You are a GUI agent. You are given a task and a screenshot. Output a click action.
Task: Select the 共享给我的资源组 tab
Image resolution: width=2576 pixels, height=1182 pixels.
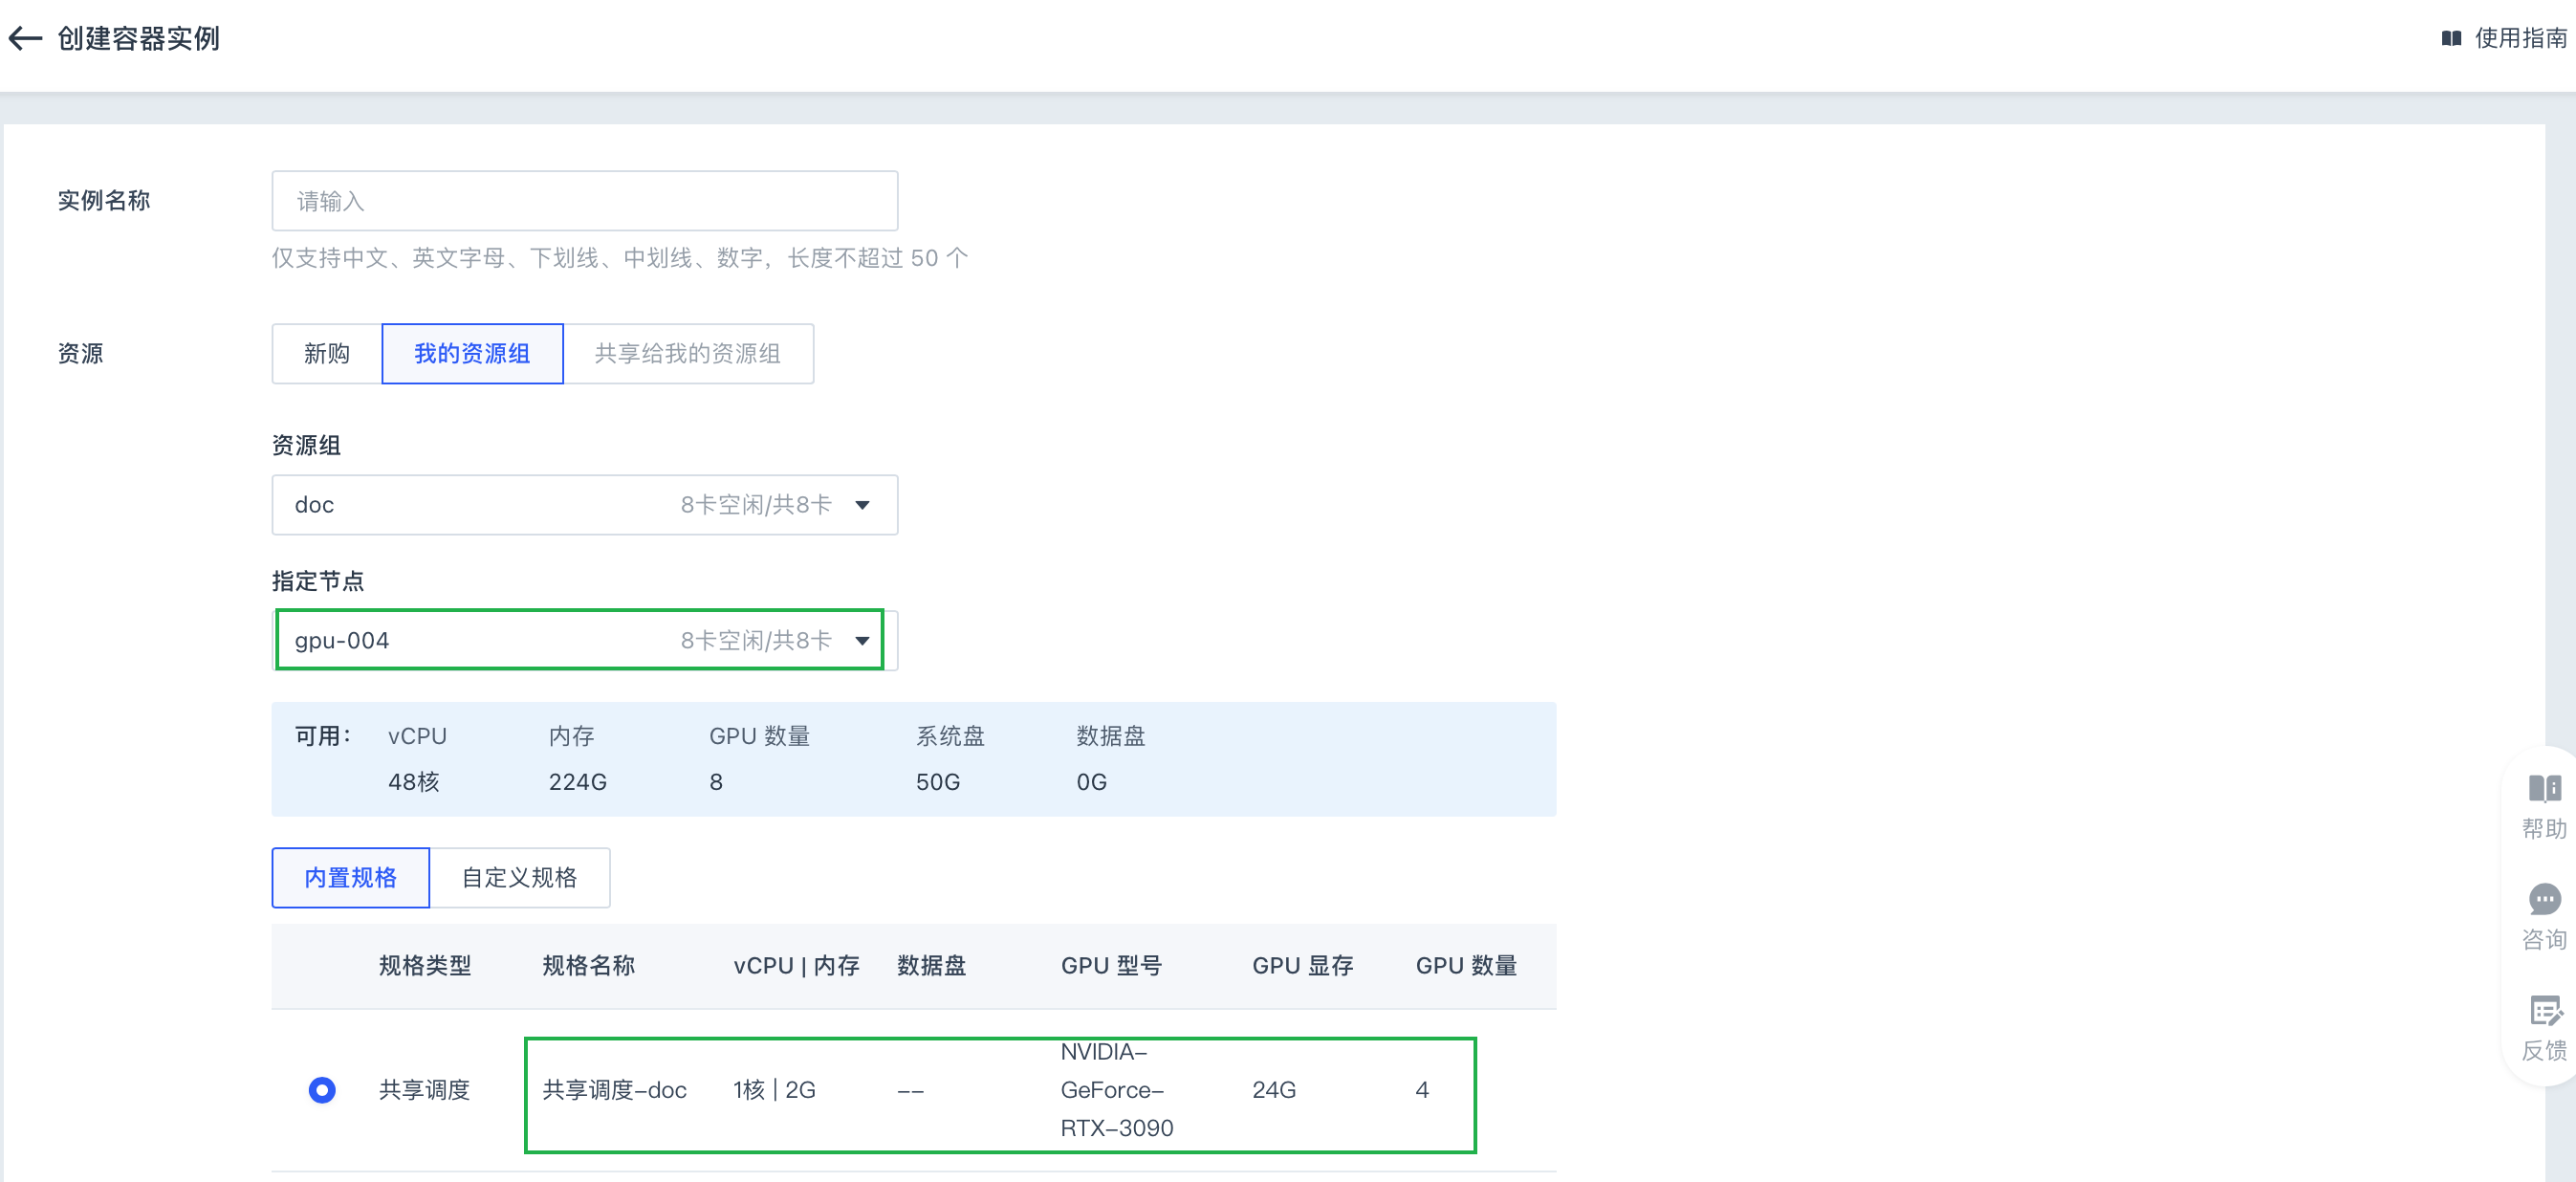pos(688,354)
